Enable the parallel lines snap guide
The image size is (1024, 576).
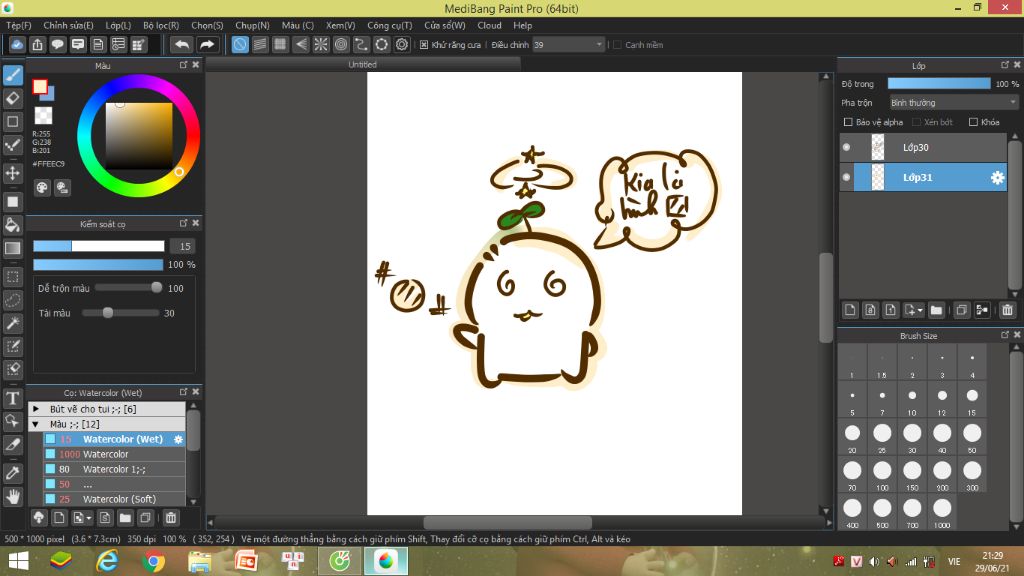point(260,44)
